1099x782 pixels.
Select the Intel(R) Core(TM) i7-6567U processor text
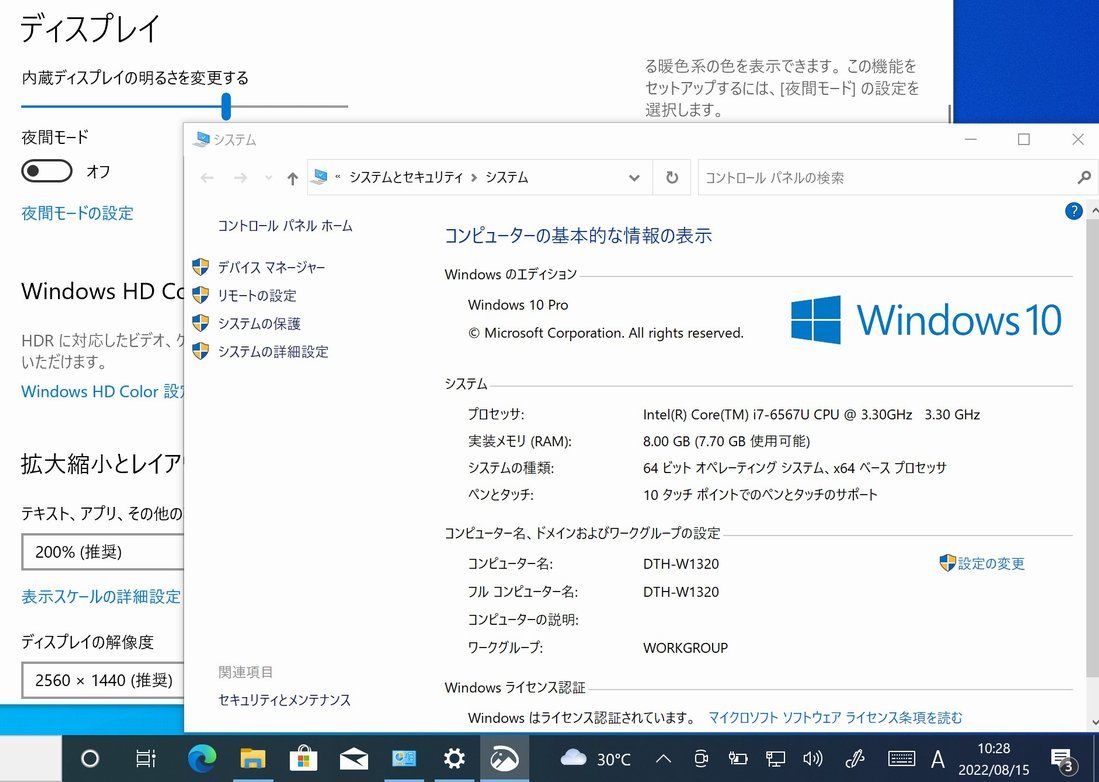[x=811, y=414]
